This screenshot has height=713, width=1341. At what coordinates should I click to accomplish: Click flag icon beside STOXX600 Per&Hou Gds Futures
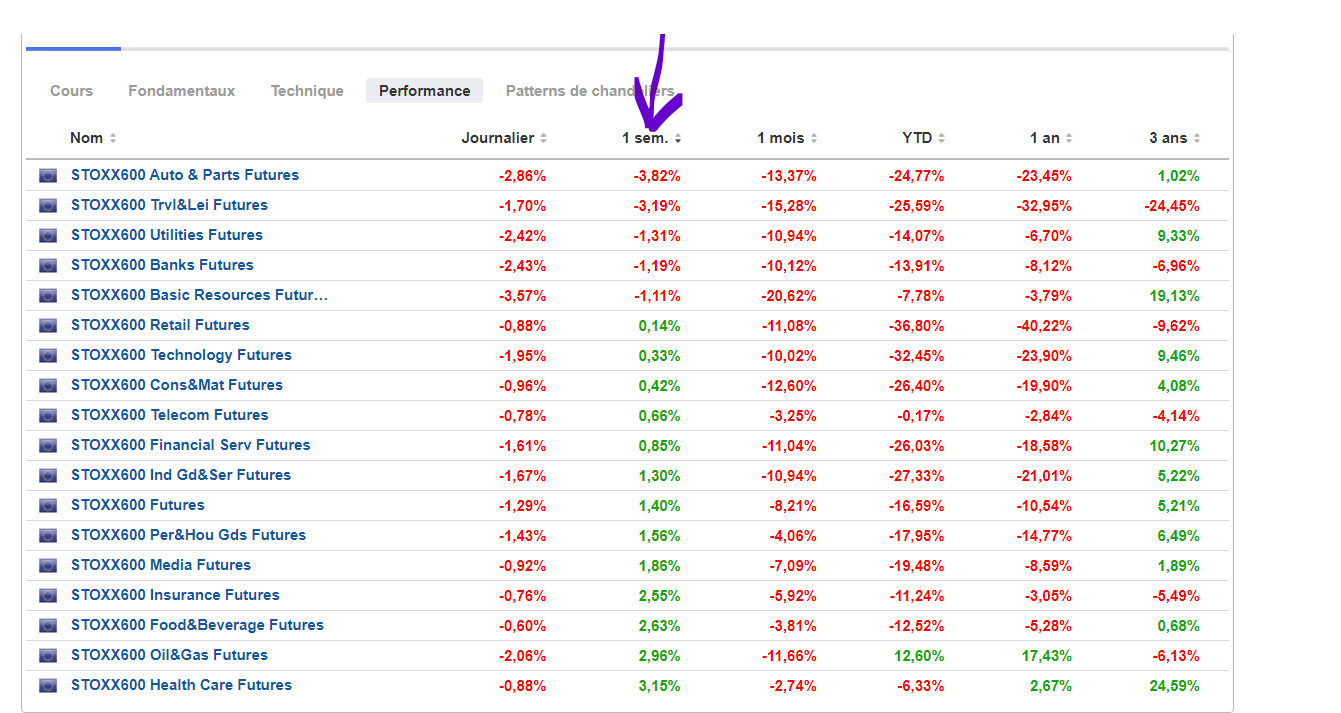tap(48, 535)
